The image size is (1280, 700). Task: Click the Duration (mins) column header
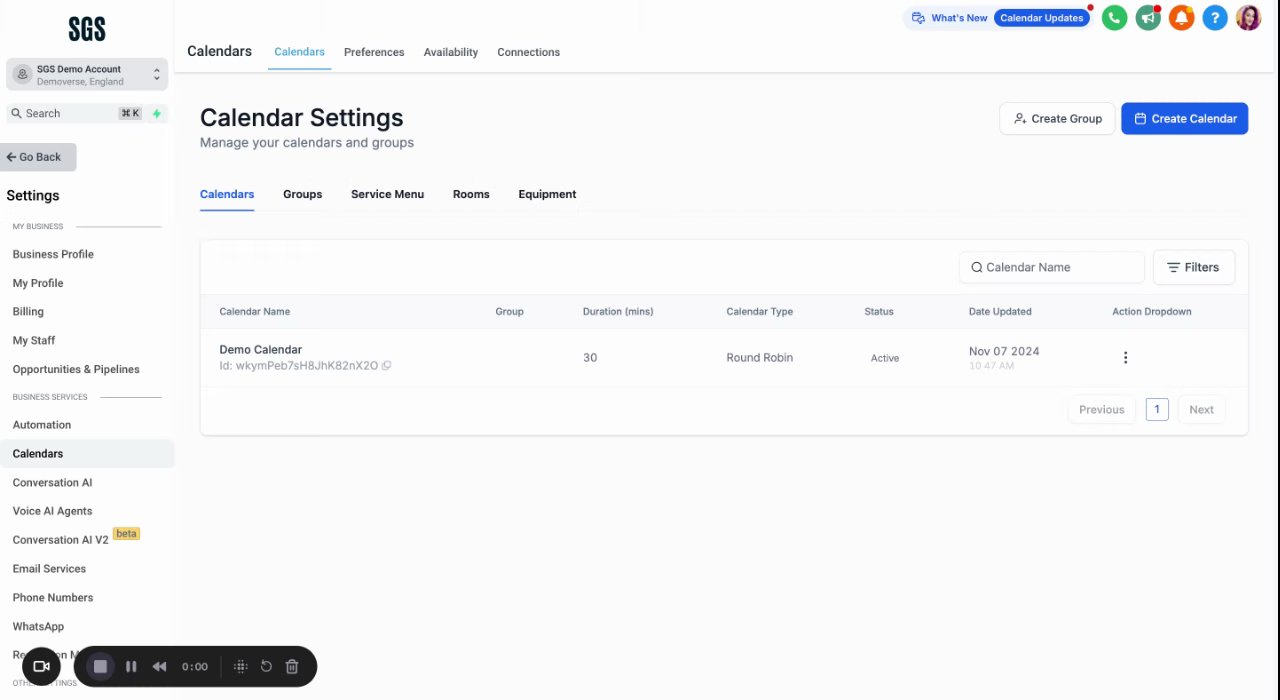618,312
